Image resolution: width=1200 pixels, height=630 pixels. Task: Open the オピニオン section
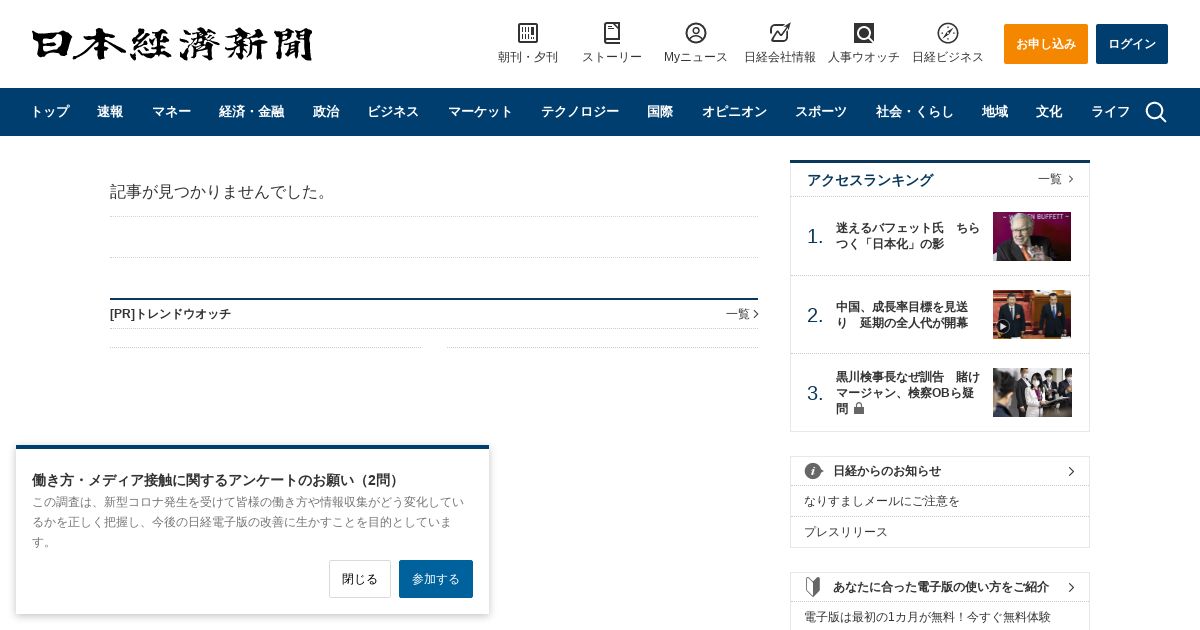(x=734, y=112)
